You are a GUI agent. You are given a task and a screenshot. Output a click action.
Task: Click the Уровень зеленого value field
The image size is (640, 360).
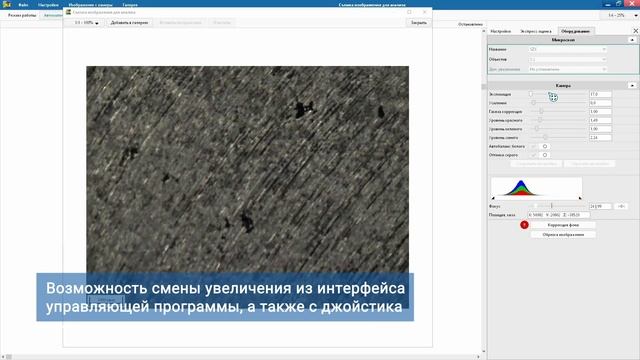(x=600, y=129)
